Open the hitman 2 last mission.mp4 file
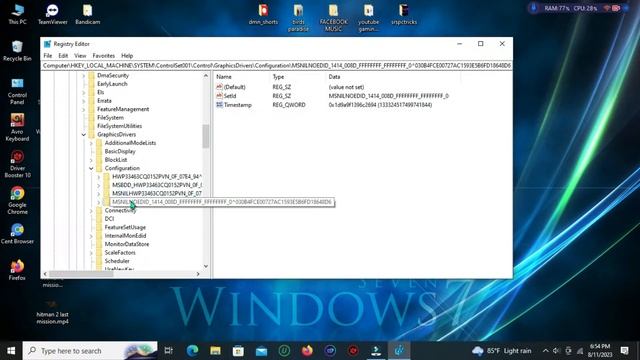 [x=52, y=312]
